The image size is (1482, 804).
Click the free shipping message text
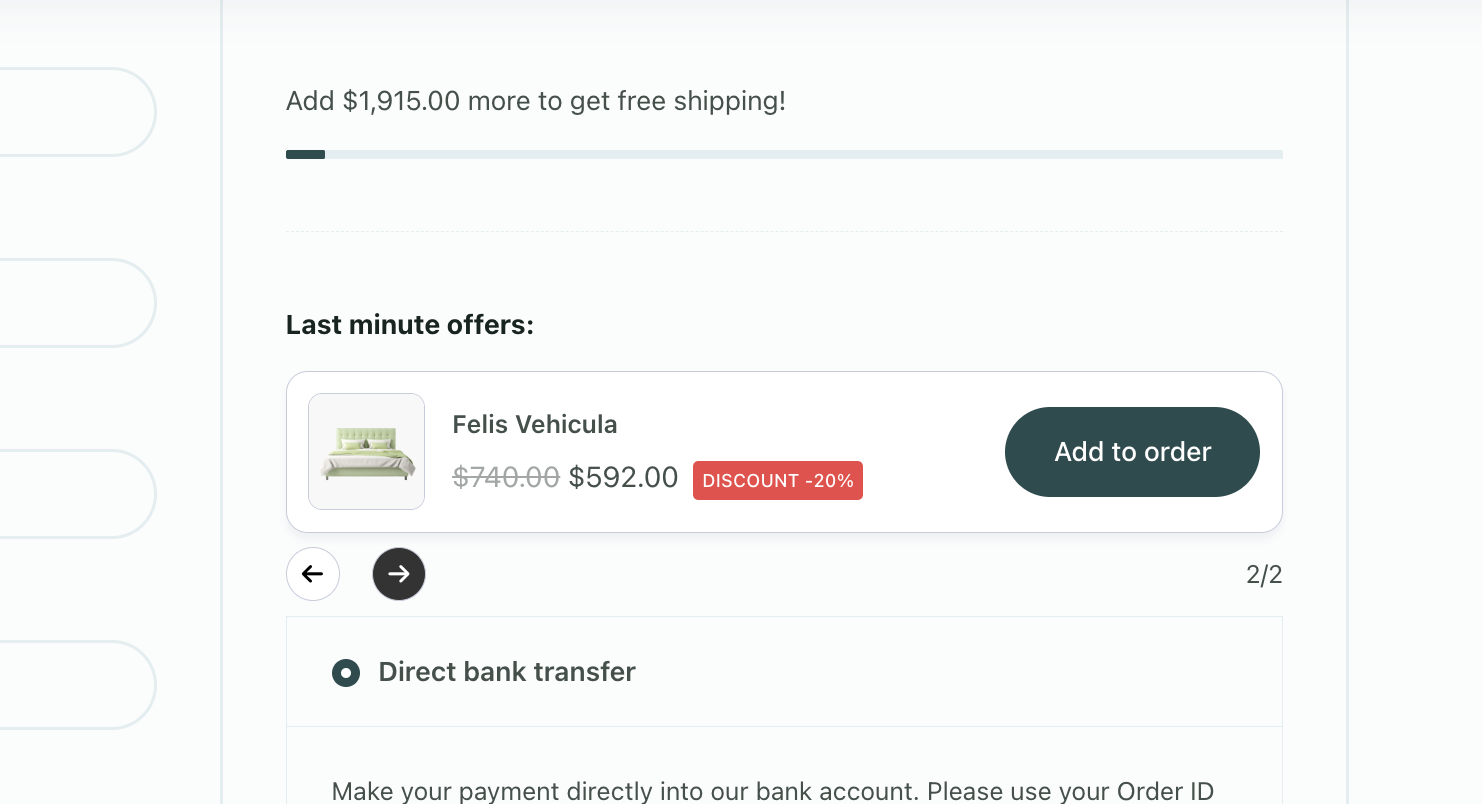tap(535, 101)
